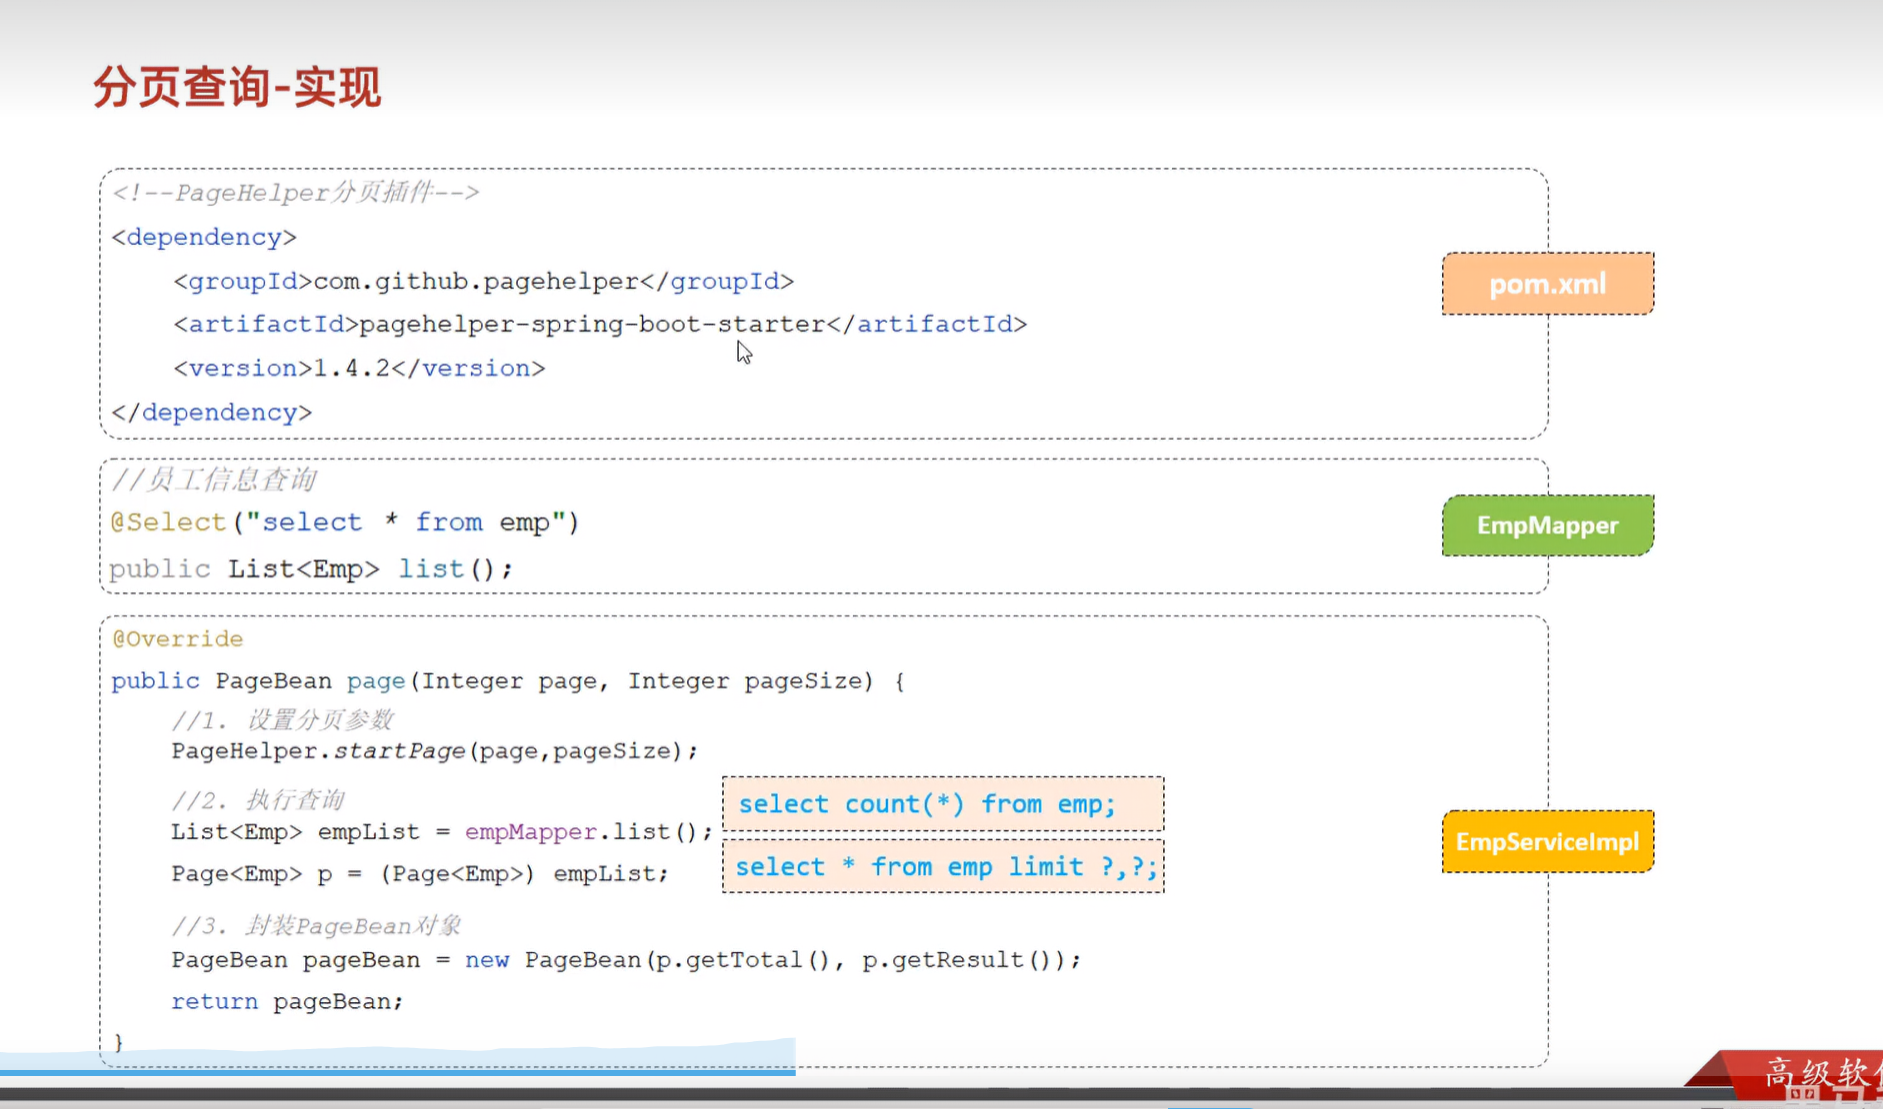Click the comment <!--PageHelper分页插件-->
The image size is (1883, 1109).
tap(296, 192)
